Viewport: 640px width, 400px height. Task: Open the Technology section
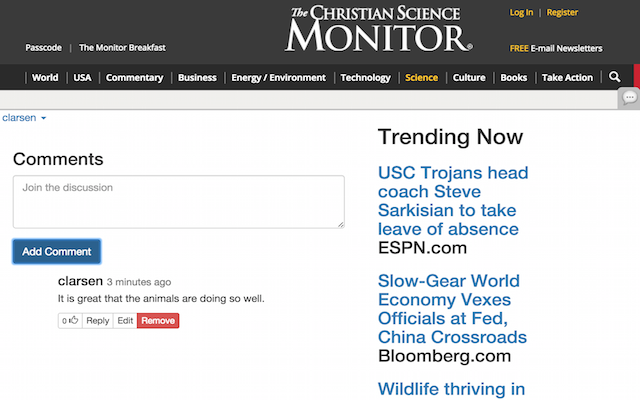tap(365, 77)
